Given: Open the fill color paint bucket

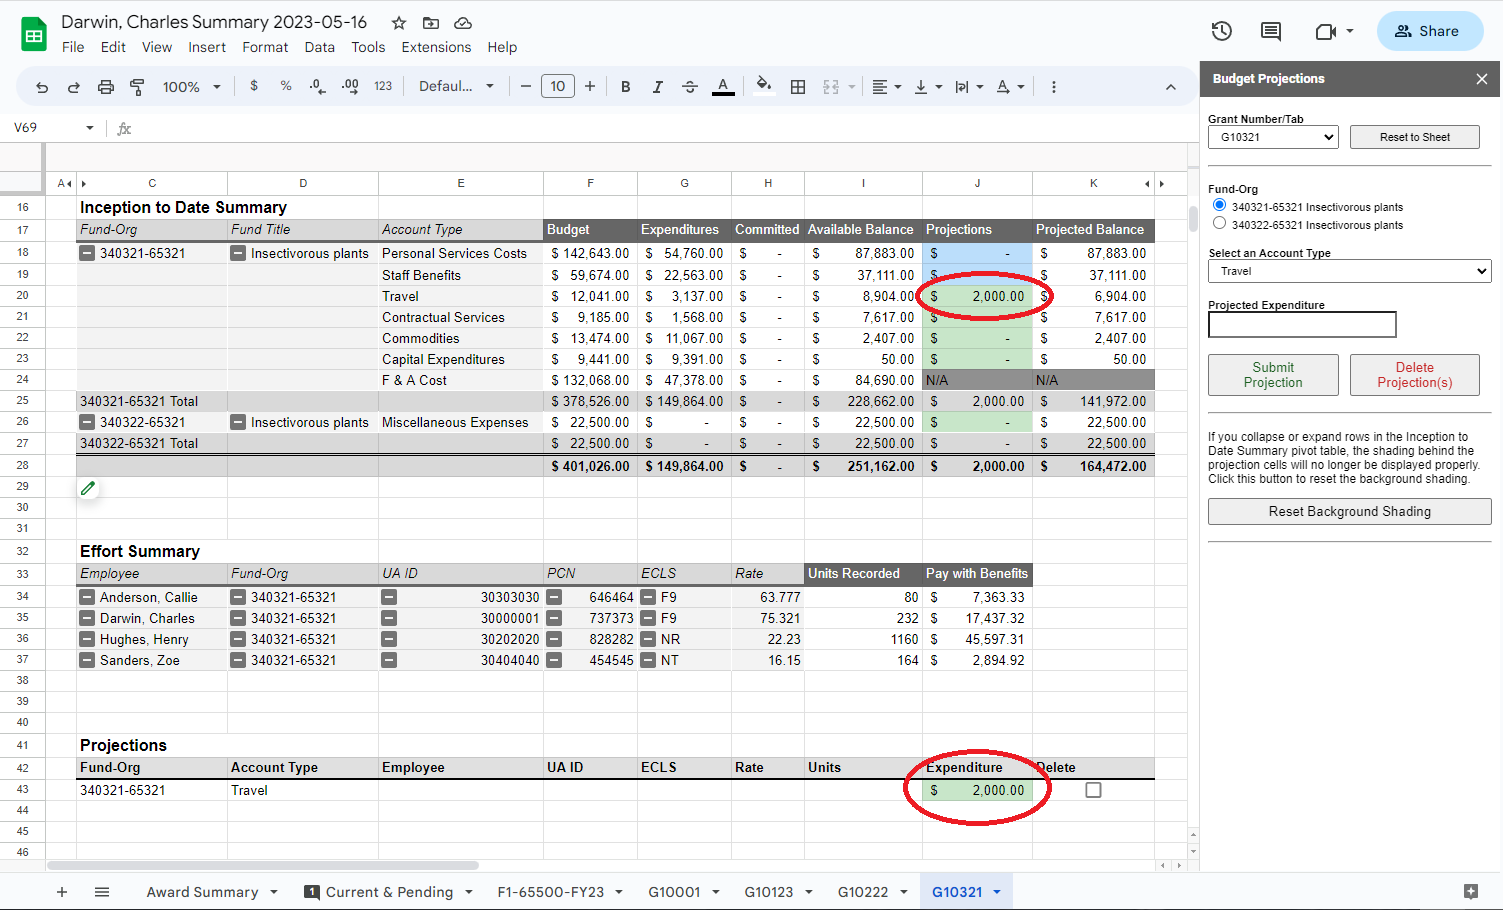Looking at the screenshot, I should (x=763, y=86).
